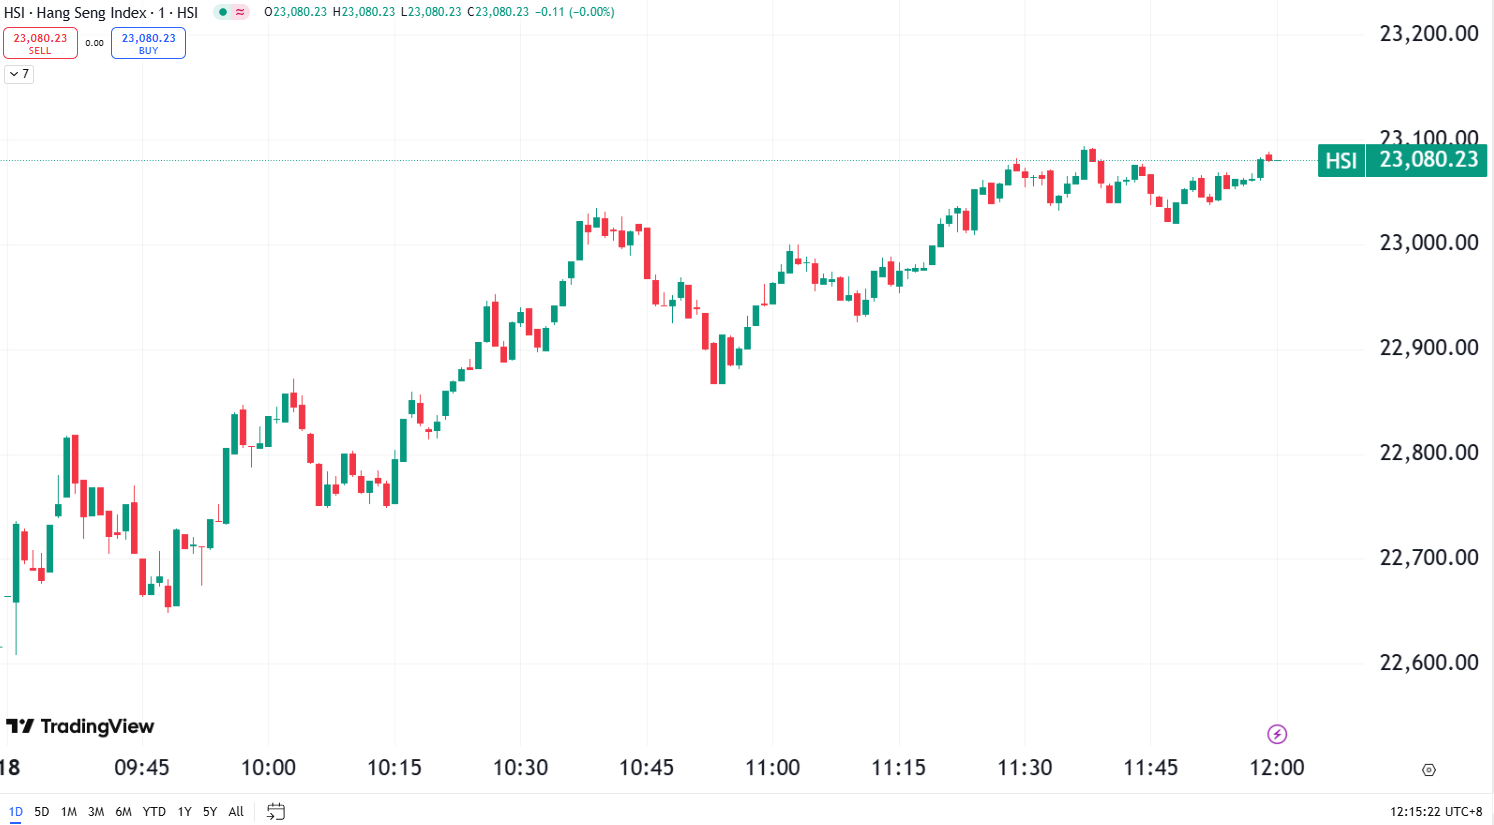This screenshot has width=1494, height=825.
Task: Click the red SELL button
Action: tap(40, 42)
